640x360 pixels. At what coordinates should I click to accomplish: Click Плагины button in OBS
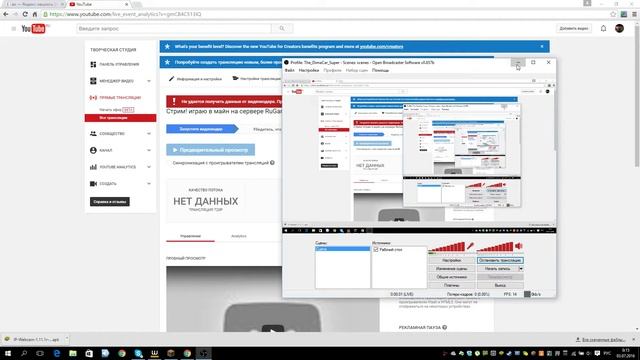pos(451,285)
